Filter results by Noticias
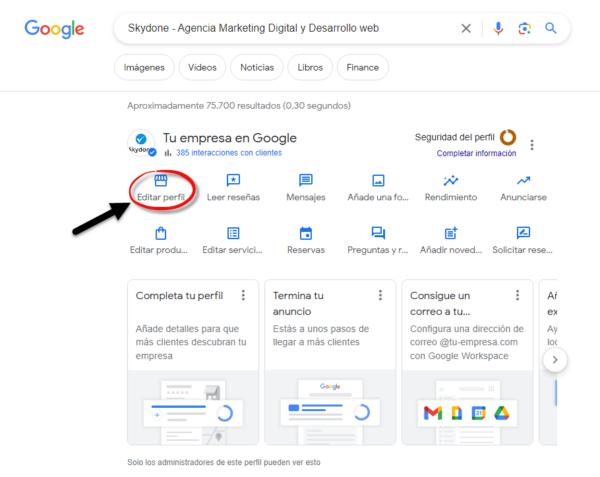This screenshot has height=477, width=600. pos(257,67)
